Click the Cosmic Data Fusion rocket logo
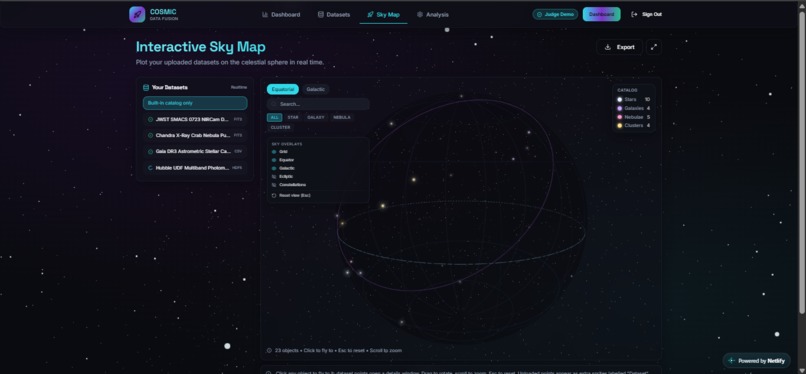Image resolution: width=806 pixels, height=374 pixels. pos(137,14)
